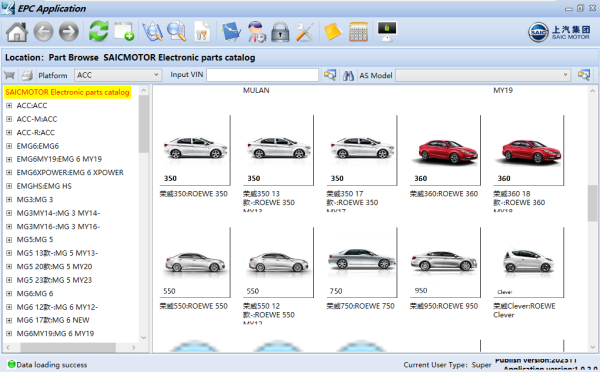
Task: Select MG5 13款-:MG 5 MY13- row
Action: pyautogui.click(x=57, y=253)
